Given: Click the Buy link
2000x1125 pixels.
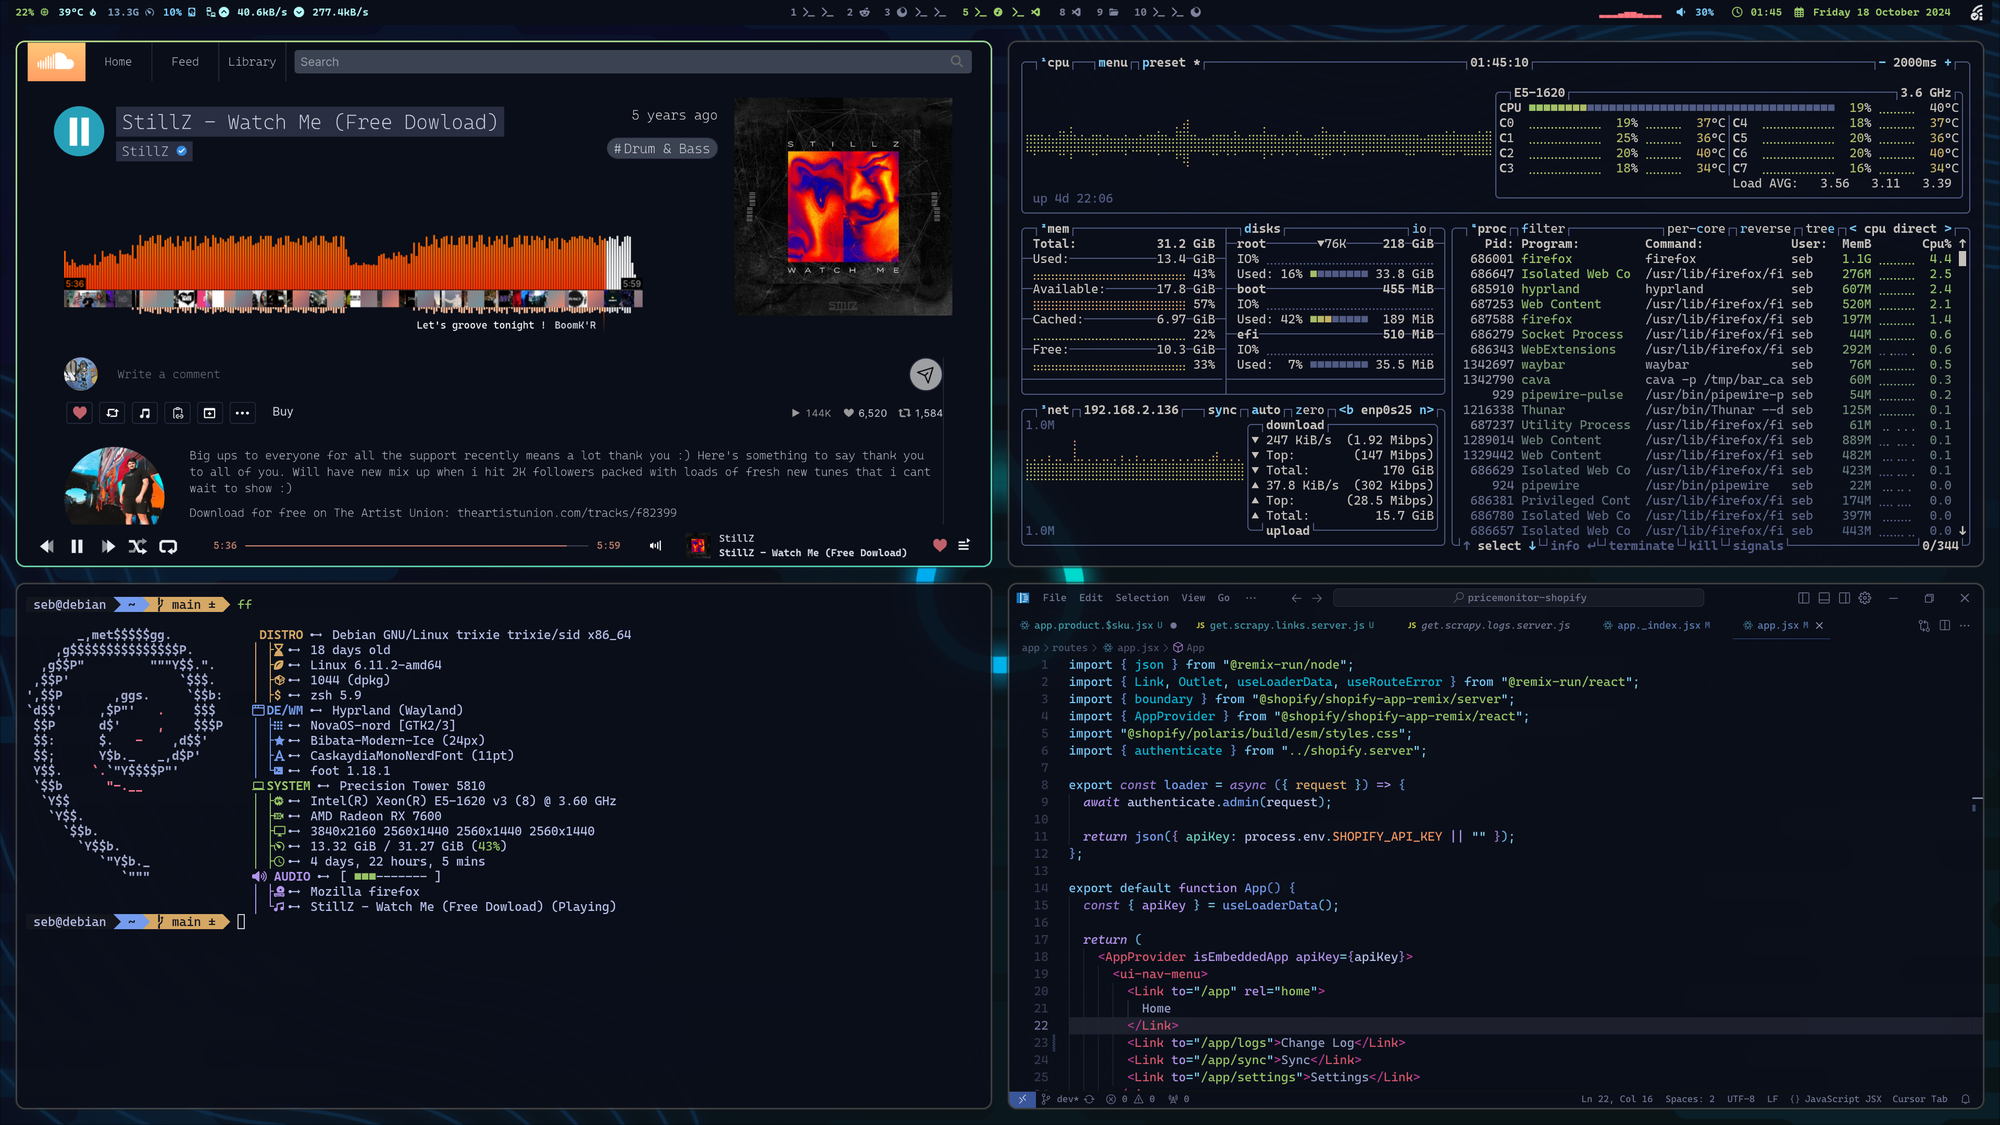Looking at the screenshot, I should point(283,412).
